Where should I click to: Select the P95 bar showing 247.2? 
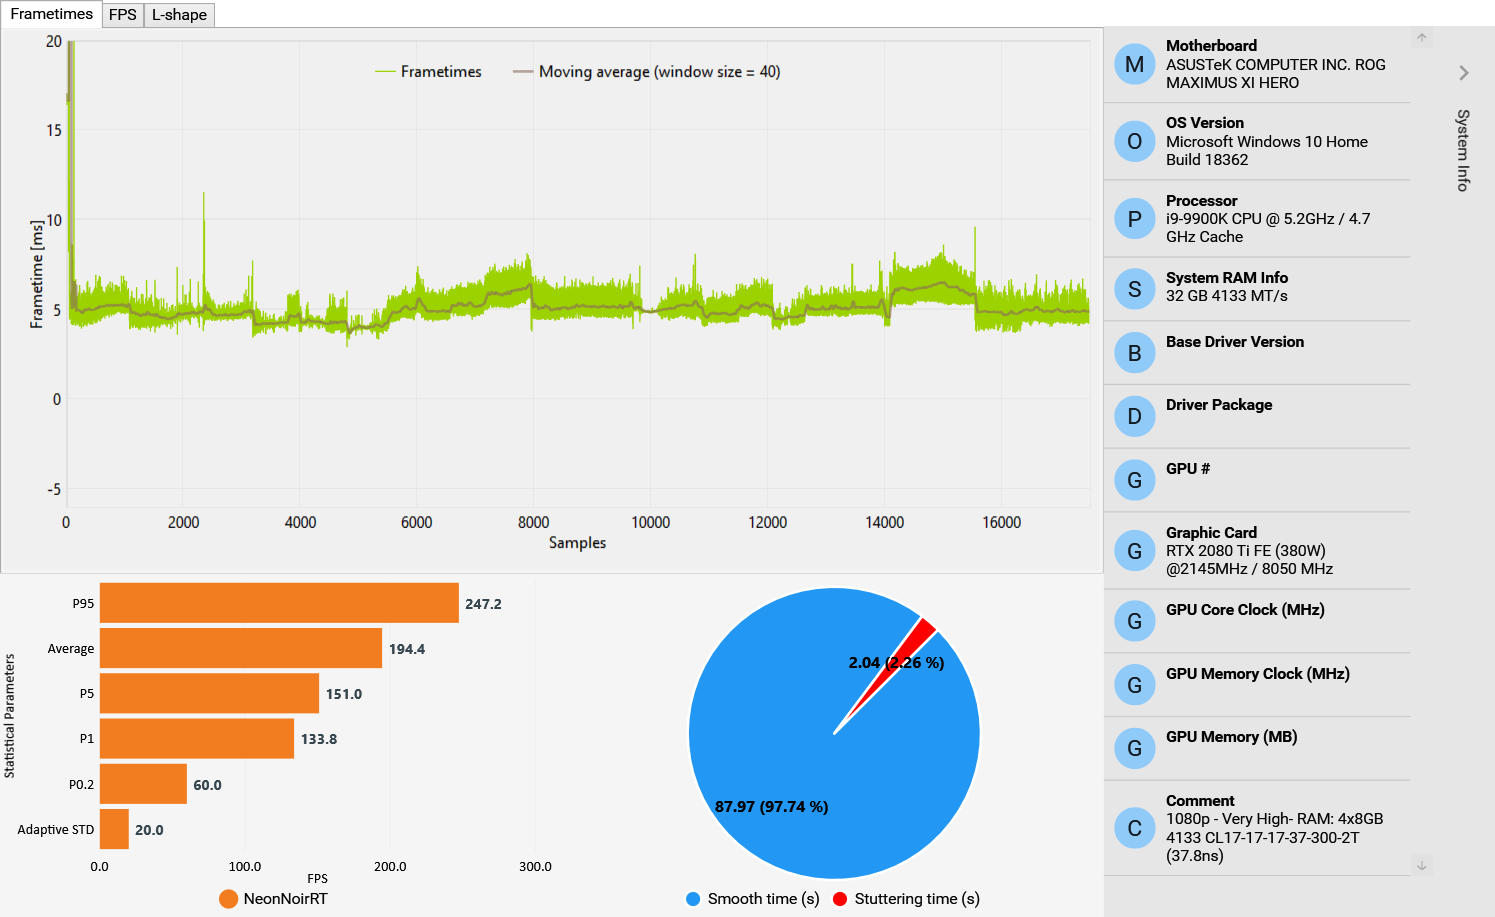click(x=279, y=603)
